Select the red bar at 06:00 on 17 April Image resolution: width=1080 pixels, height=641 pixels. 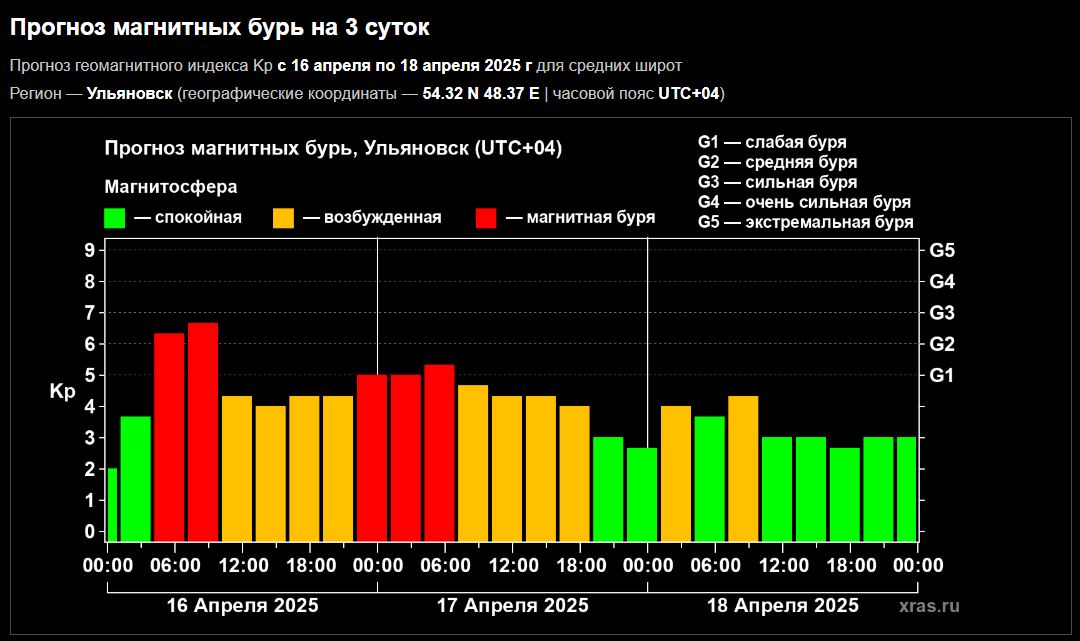pos(439,452)
